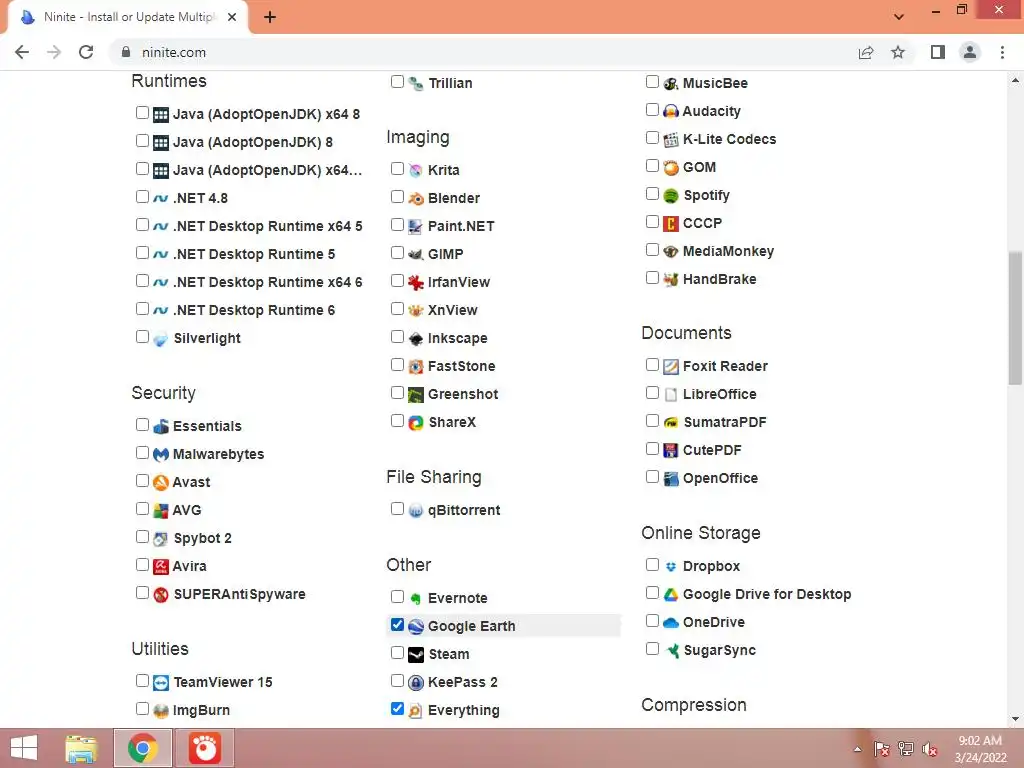Go back to the previous page
1024x768 pixels.
click(x=22, y=52)
